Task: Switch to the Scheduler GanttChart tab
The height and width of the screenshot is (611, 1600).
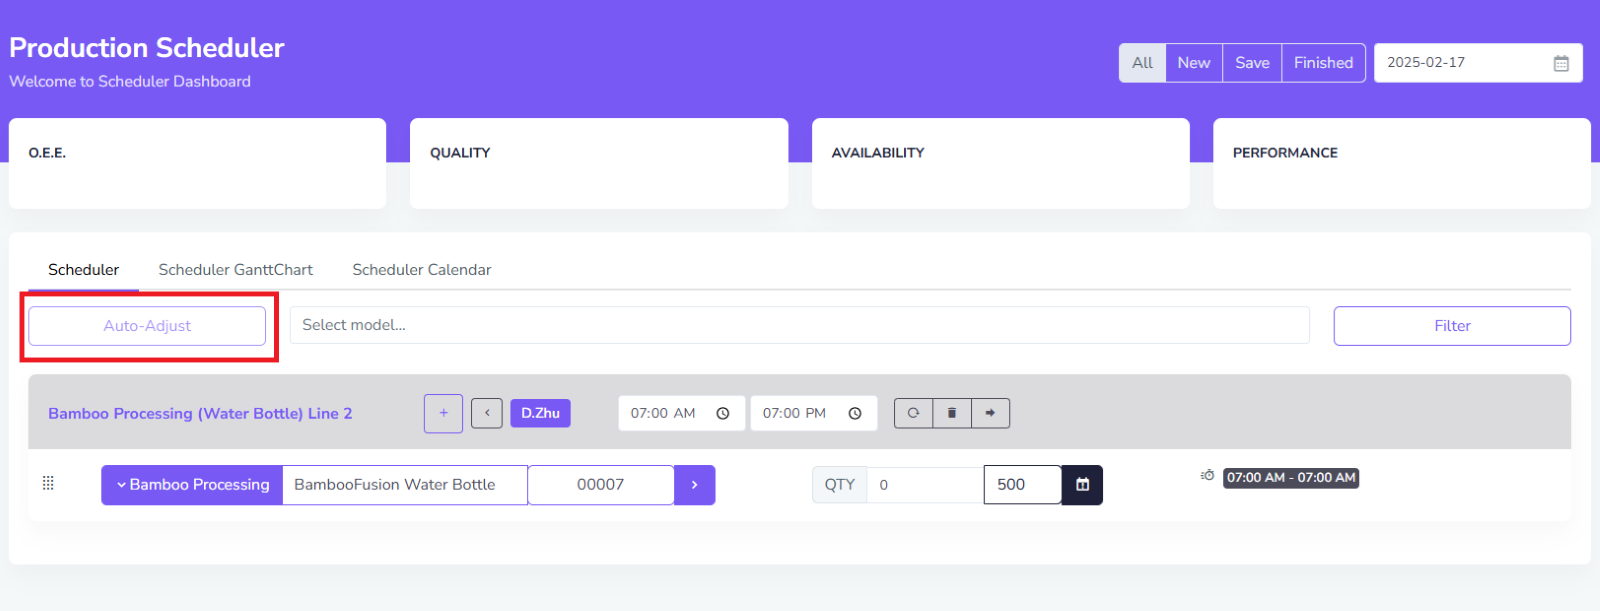Action: point(235,270)
